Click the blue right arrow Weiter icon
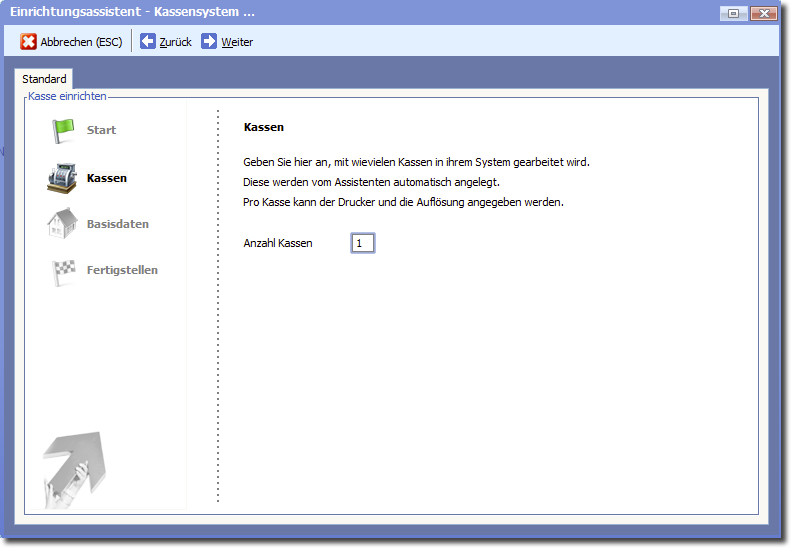Viewport: 791px width, 548px height. 209,42
